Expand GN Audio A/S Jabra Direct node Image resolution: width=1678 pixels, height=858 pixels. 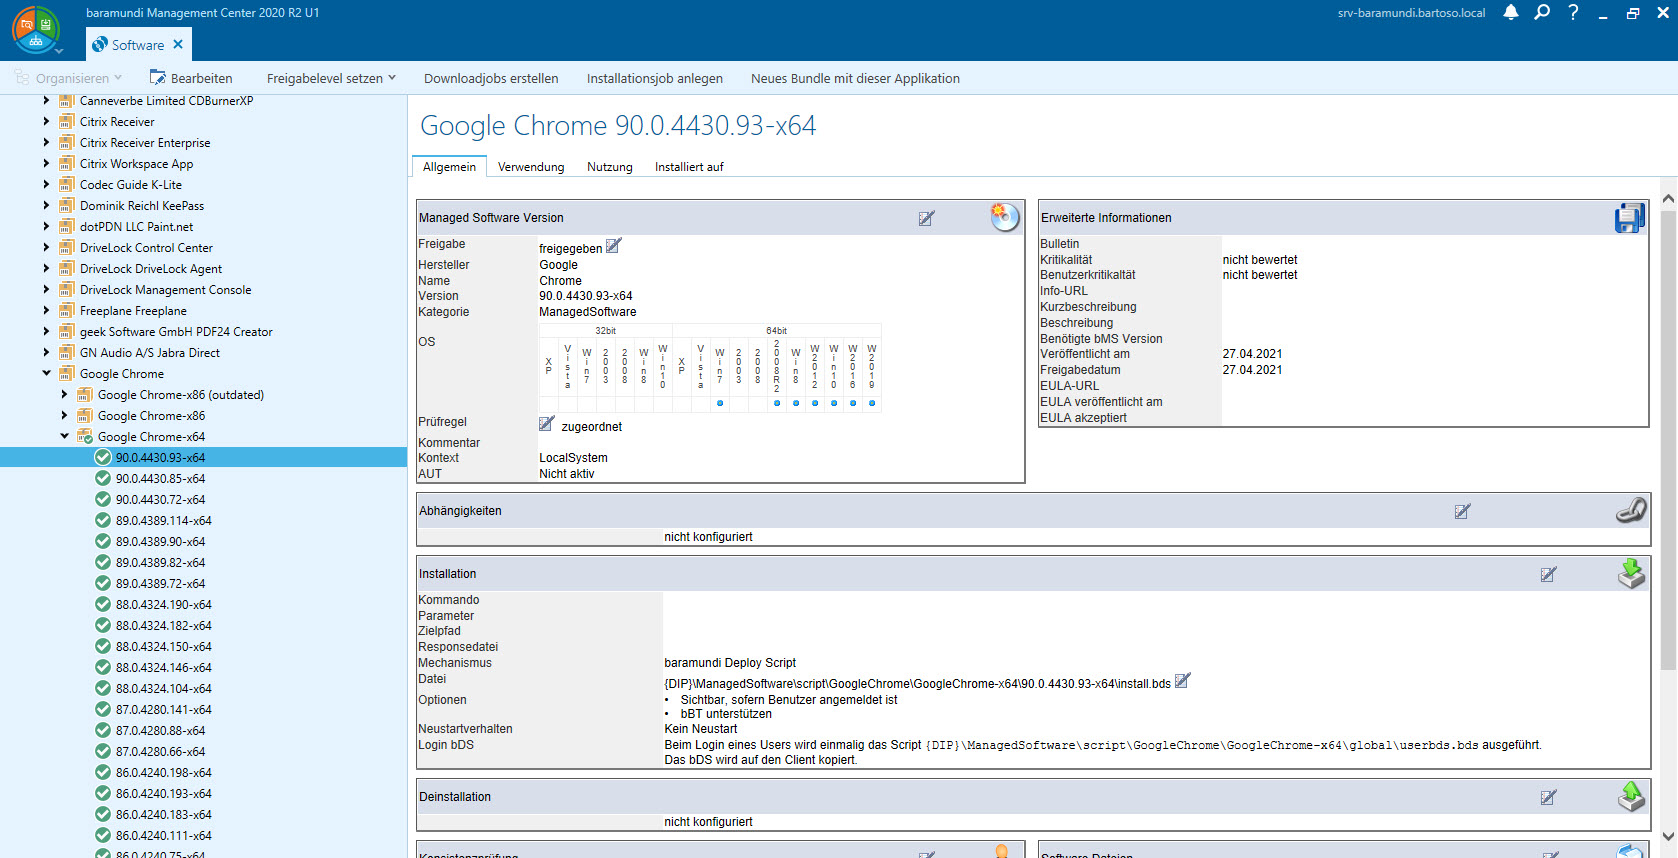[46, 352]
